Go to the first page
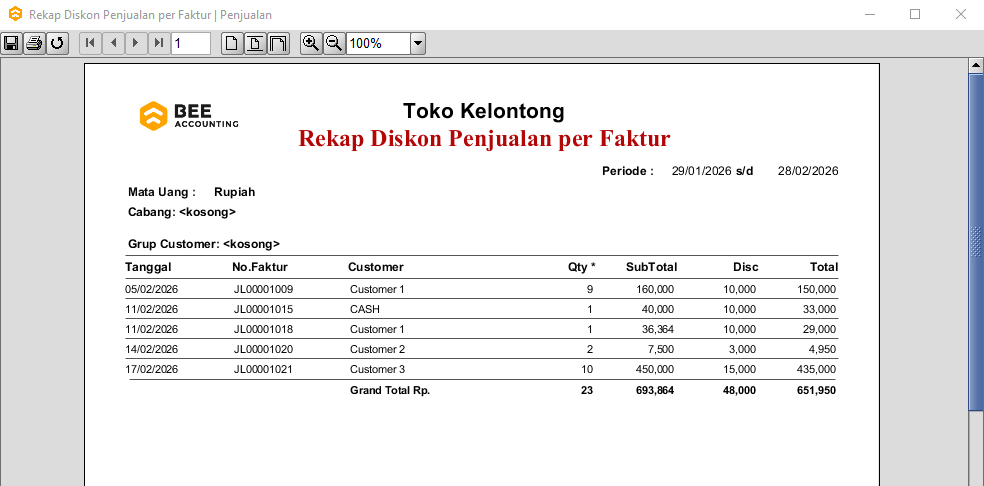The height and width of the screenshot is (486, 984). tap(90, 43)
